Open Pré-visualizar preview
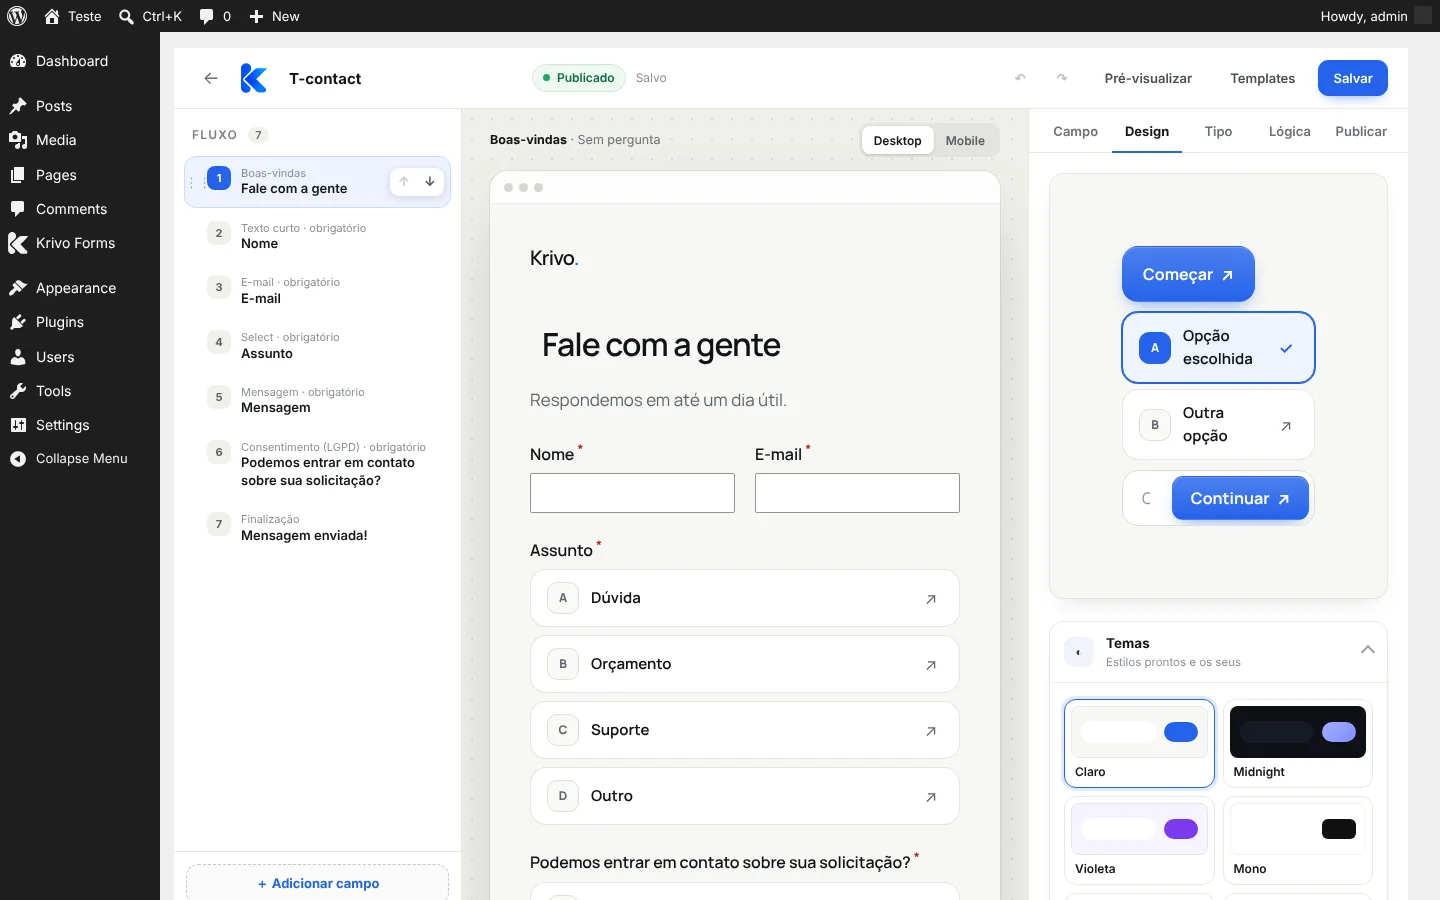The width and height of the screenshot is (1440, 900). click(x=1148, y=78)
